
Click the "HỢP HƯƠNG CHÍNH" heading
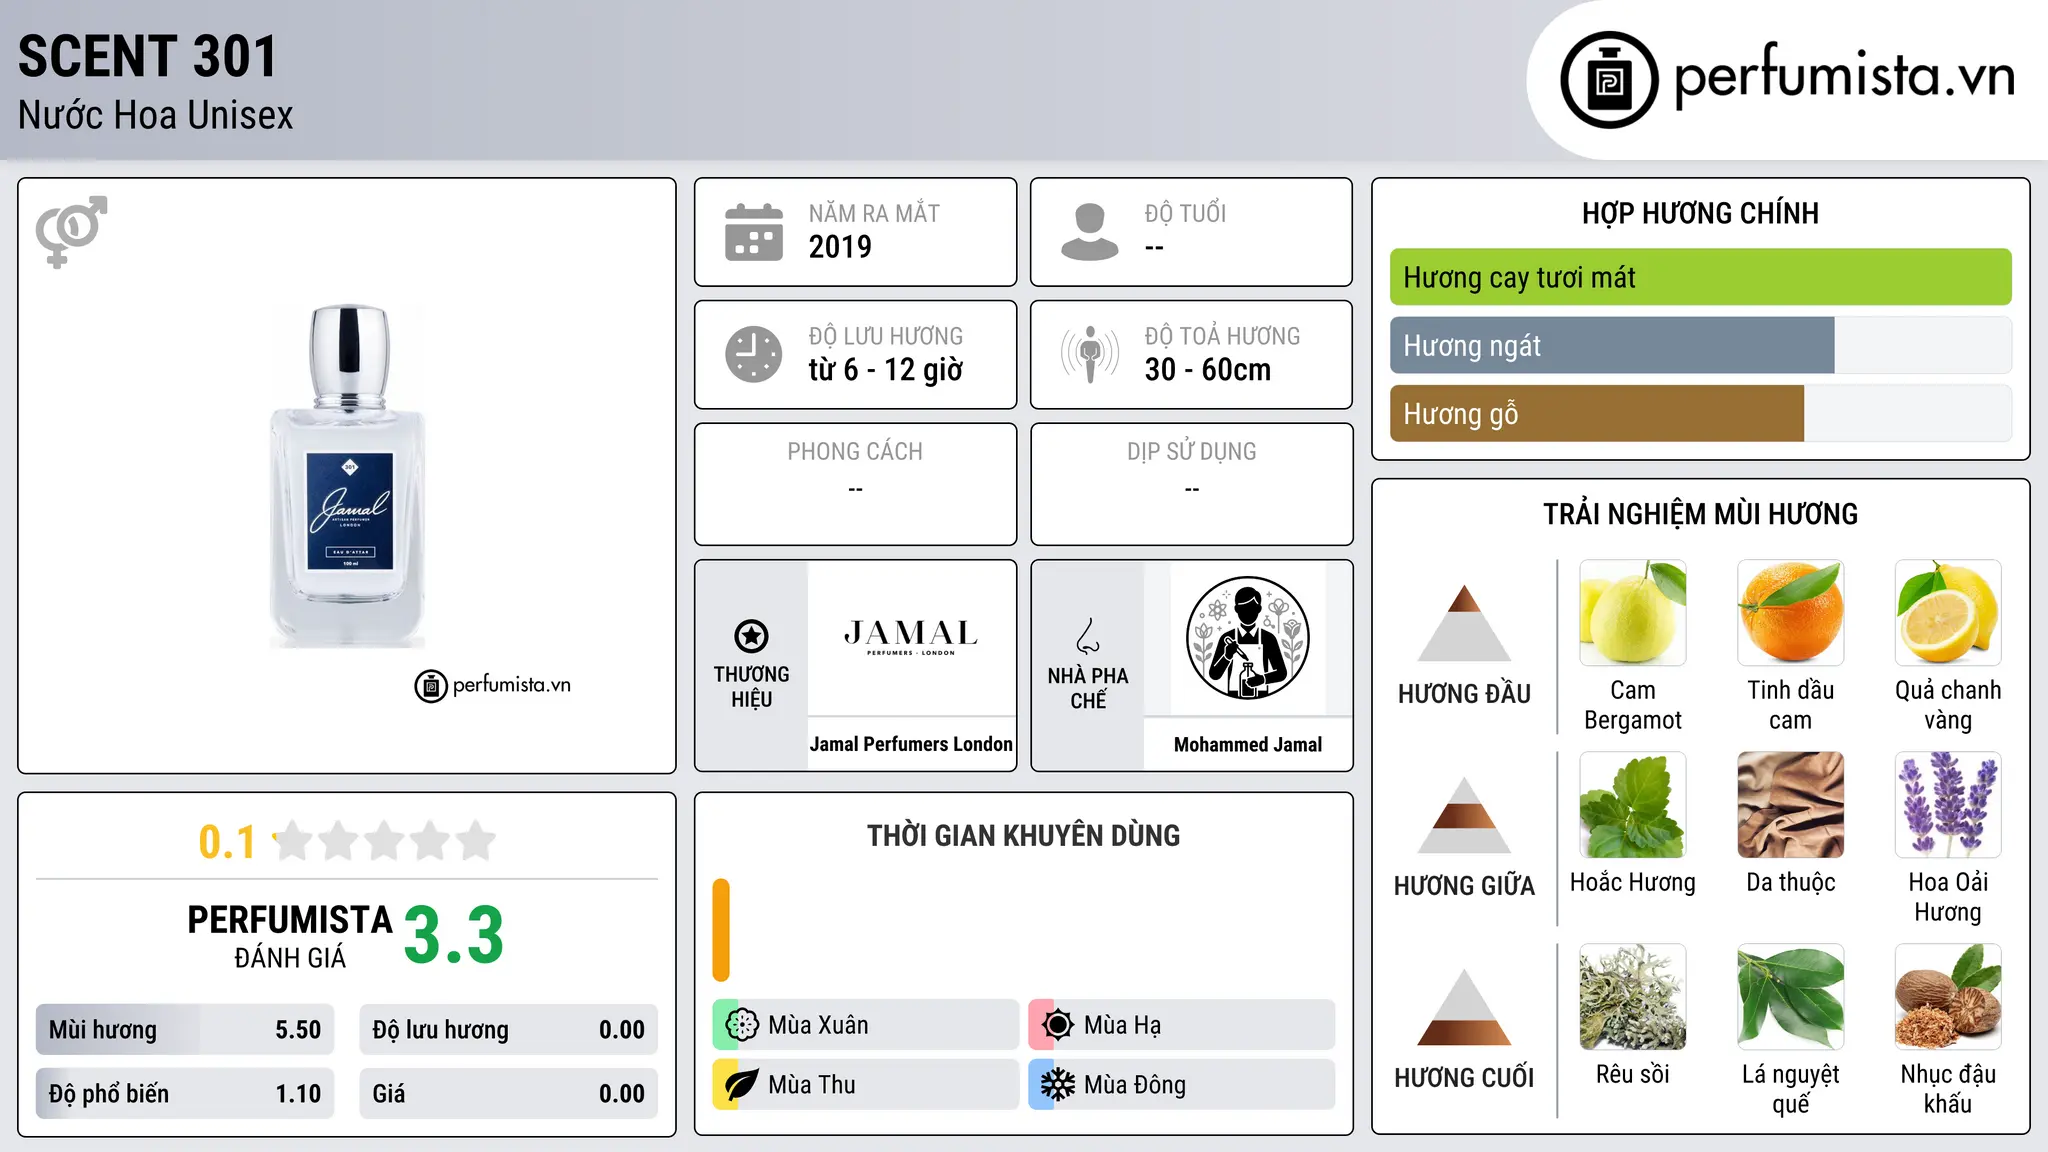click(1700, 213)
